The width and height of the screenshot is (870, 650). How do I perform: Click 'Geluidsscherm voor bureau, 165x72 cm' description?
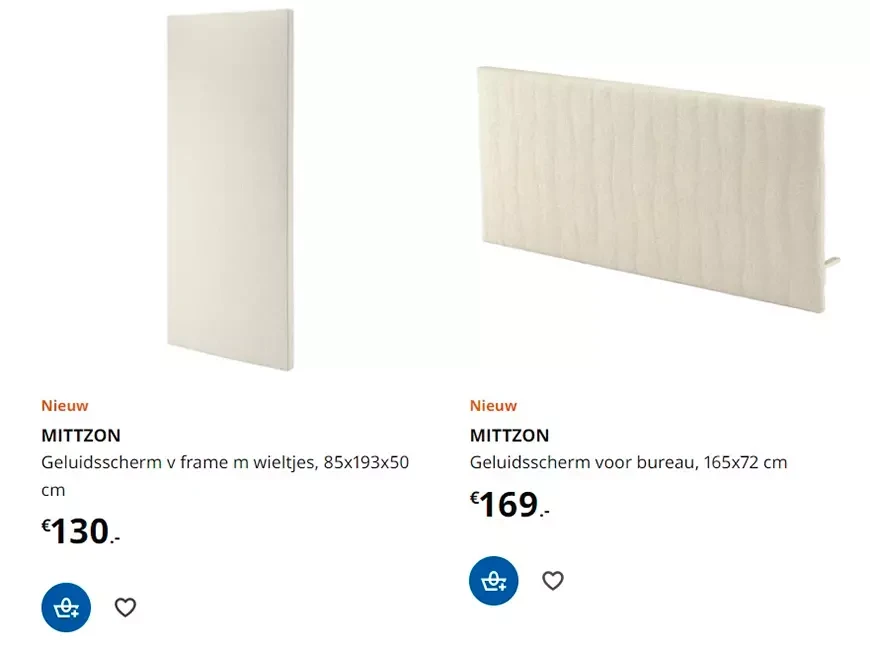[628, 462]
